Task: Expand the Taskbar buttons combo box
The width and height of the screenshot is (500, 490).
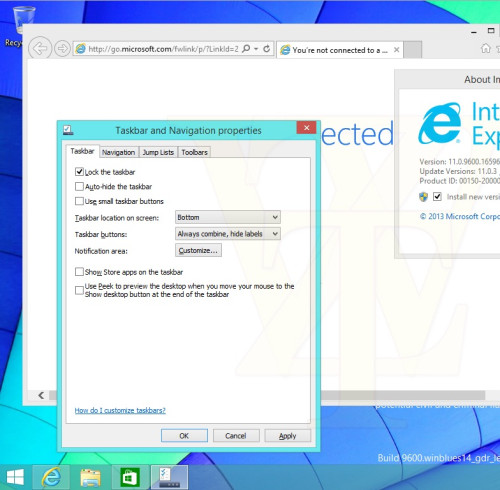Action: point(228,234)
